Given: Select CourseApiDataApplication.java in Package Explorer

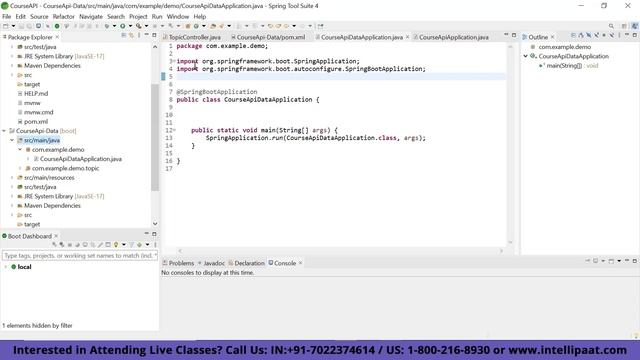Looking at the screenshot, I should pyautogui.click(x=81, y=159).
